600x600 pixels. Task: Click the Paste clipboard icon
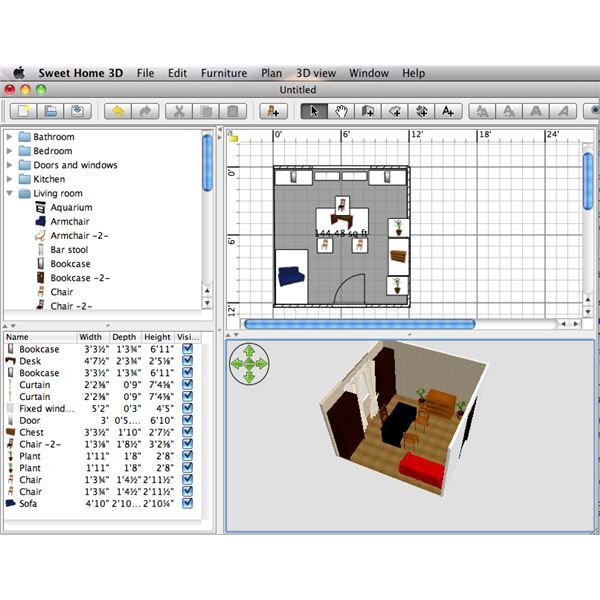[x=233, y=111]
